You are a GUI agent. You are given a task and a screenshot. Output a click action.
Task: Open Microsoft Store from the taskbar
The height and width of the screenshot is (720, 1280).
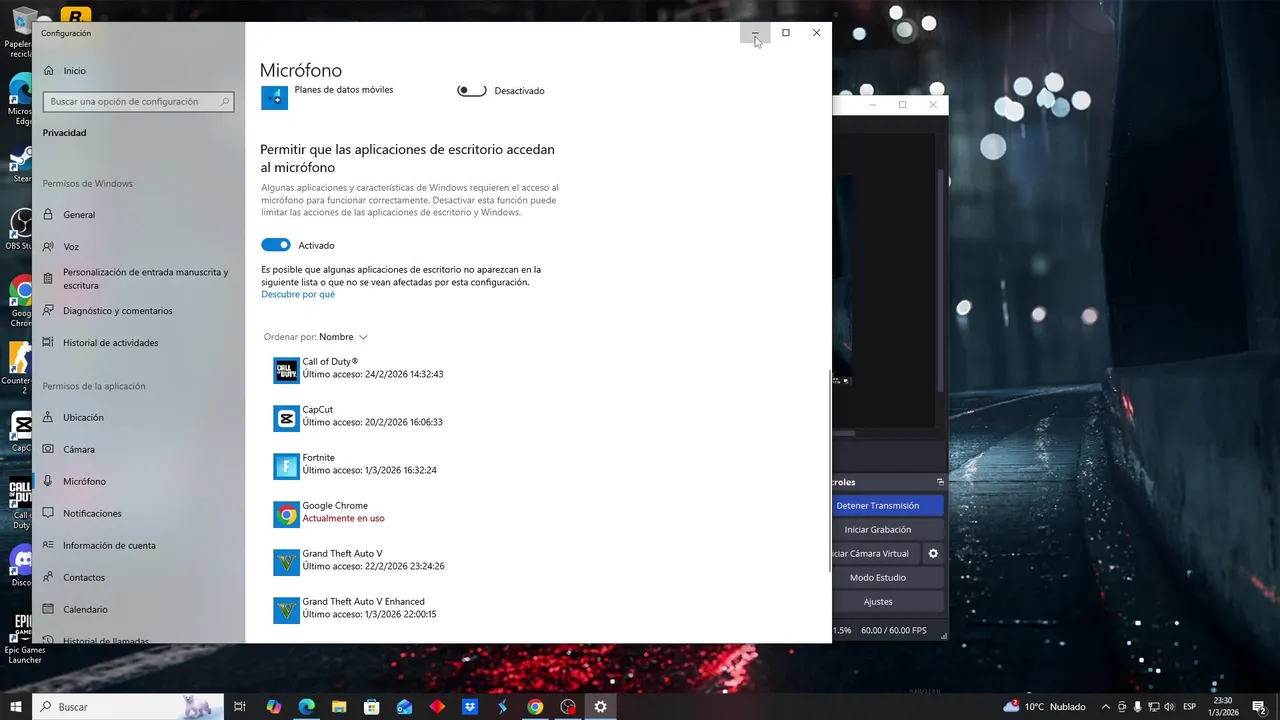coord(372,707)
